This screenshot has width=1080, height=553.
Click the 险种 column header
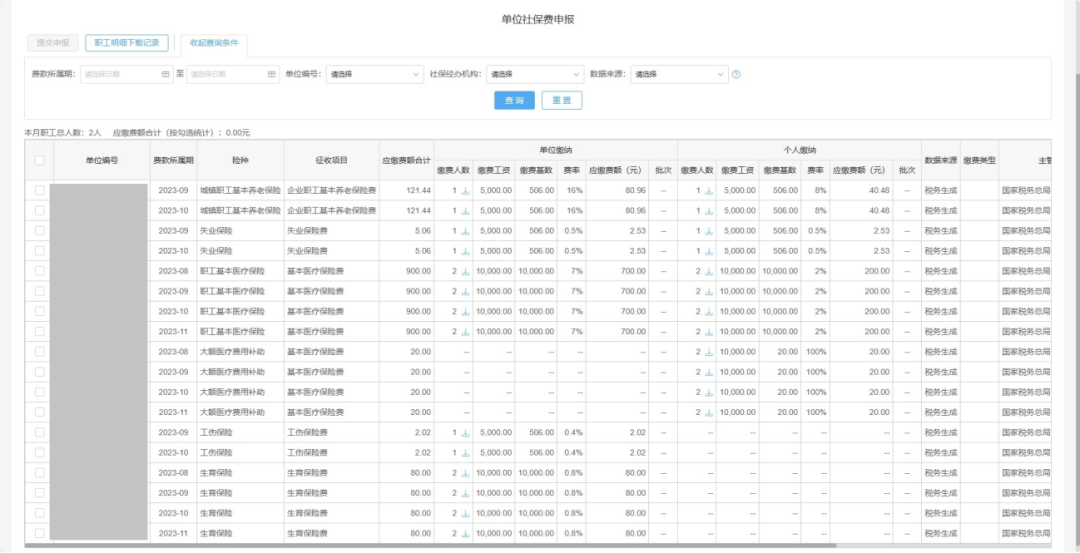pyautogui.click(x=240, y=160)
